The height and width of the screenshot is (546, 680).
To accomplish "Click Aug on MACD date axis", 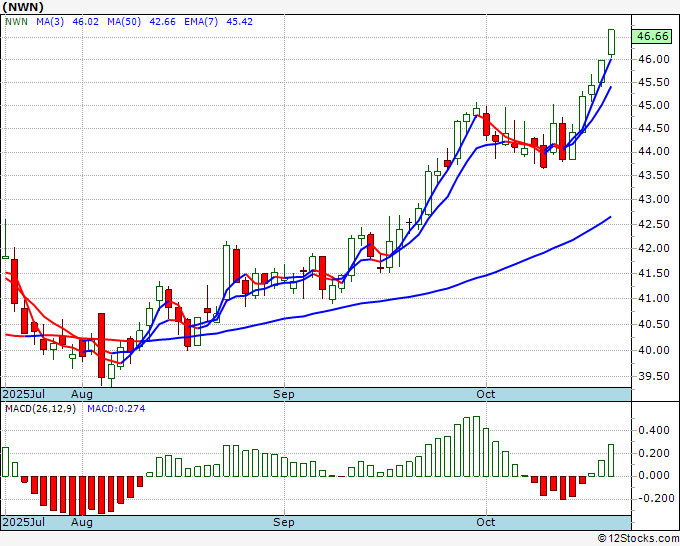I will pyautogui.click(x=82, y=522).
